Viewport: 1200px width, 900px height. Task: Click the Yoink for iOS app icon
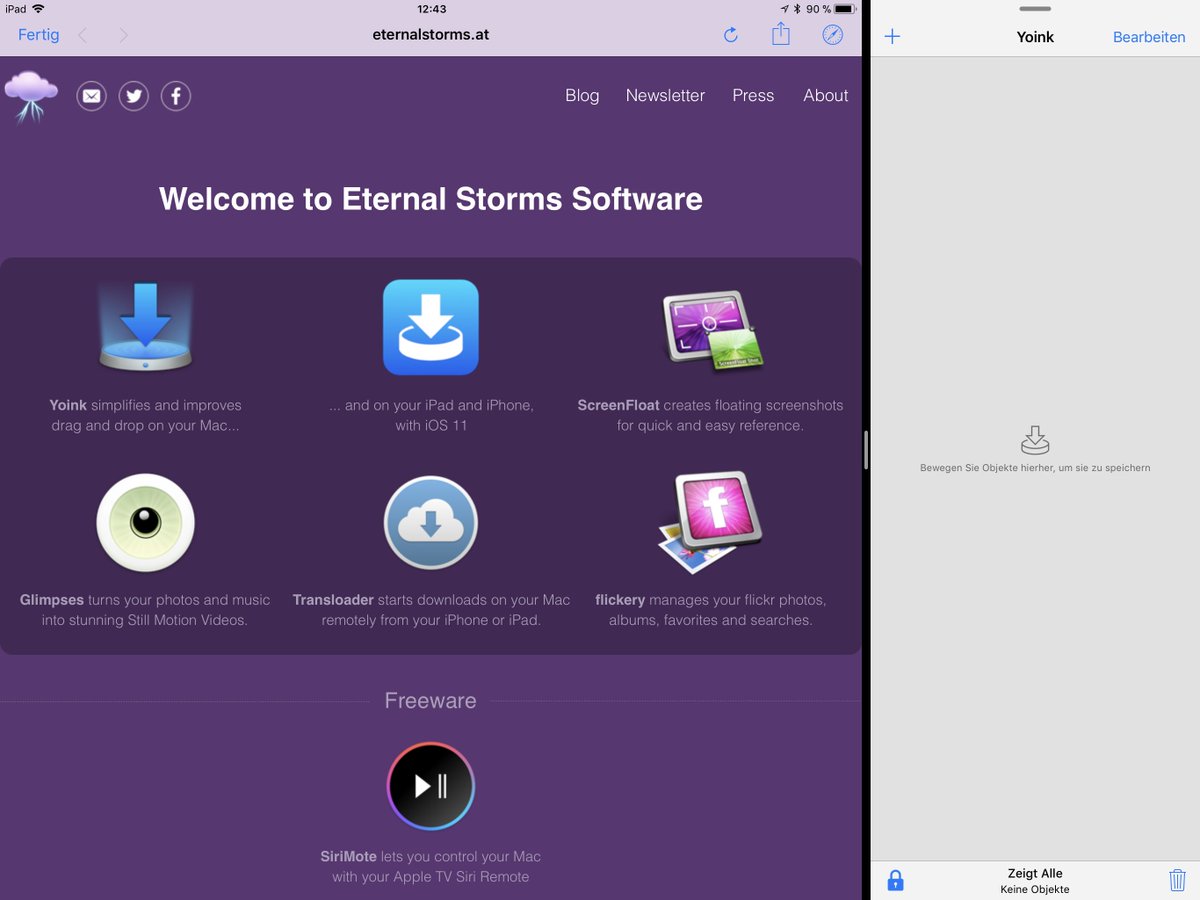tap(431, 327)
